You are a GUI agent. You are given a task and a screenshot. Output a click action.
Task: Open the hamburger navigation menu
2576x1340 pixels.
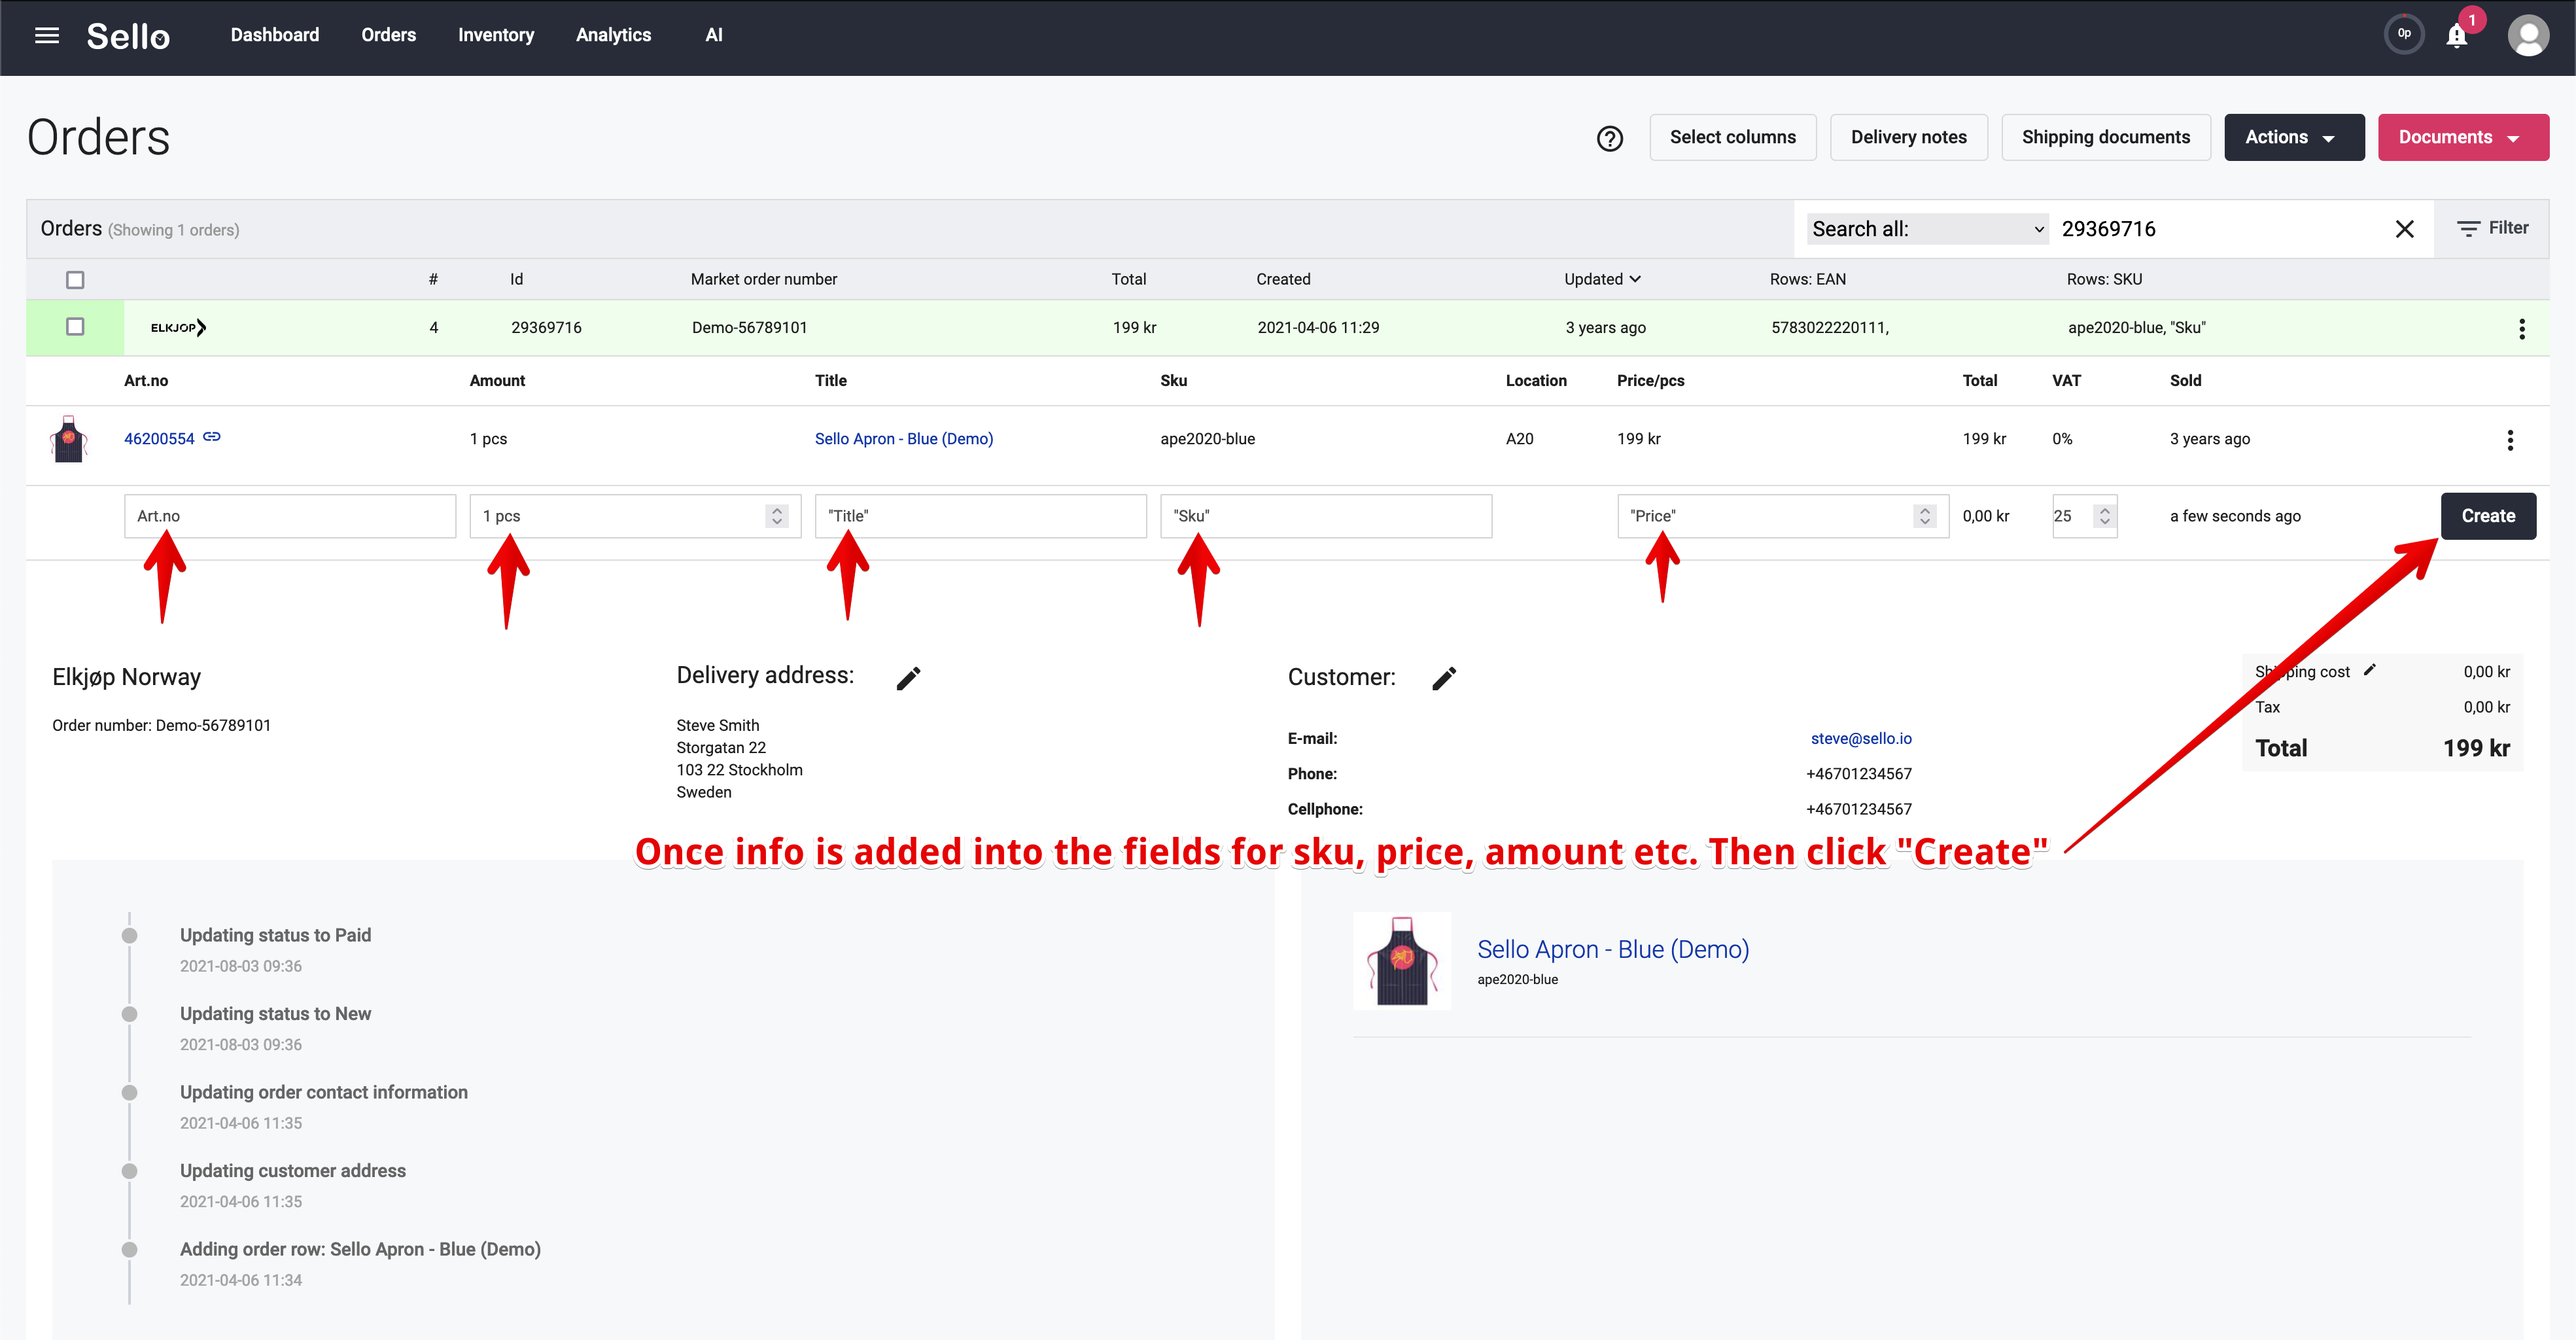click(47, 36)
